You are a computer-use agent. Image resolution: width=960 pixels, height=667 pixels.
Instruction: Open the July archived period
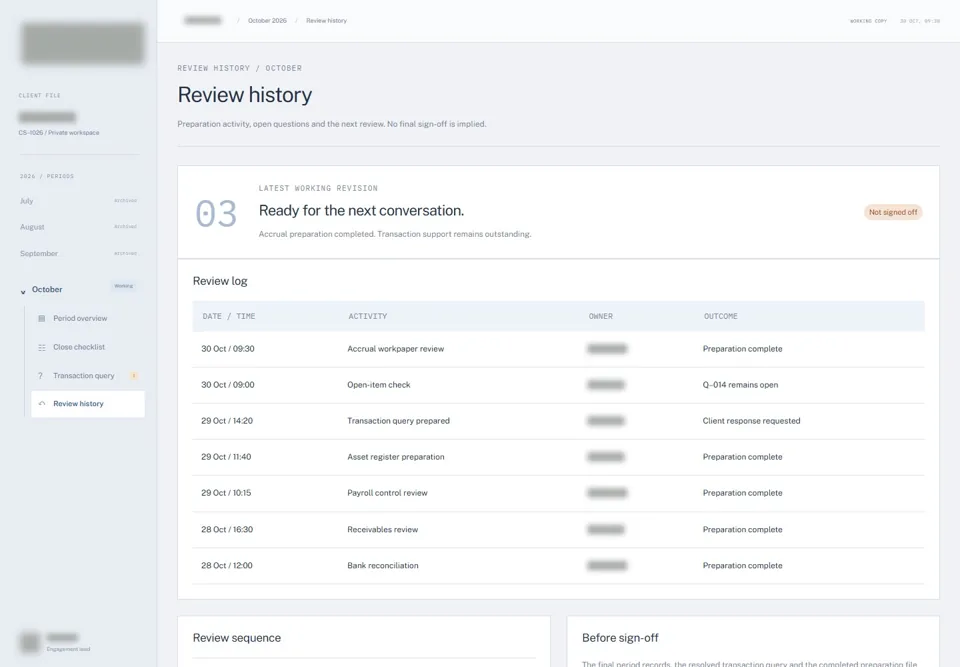78,201
